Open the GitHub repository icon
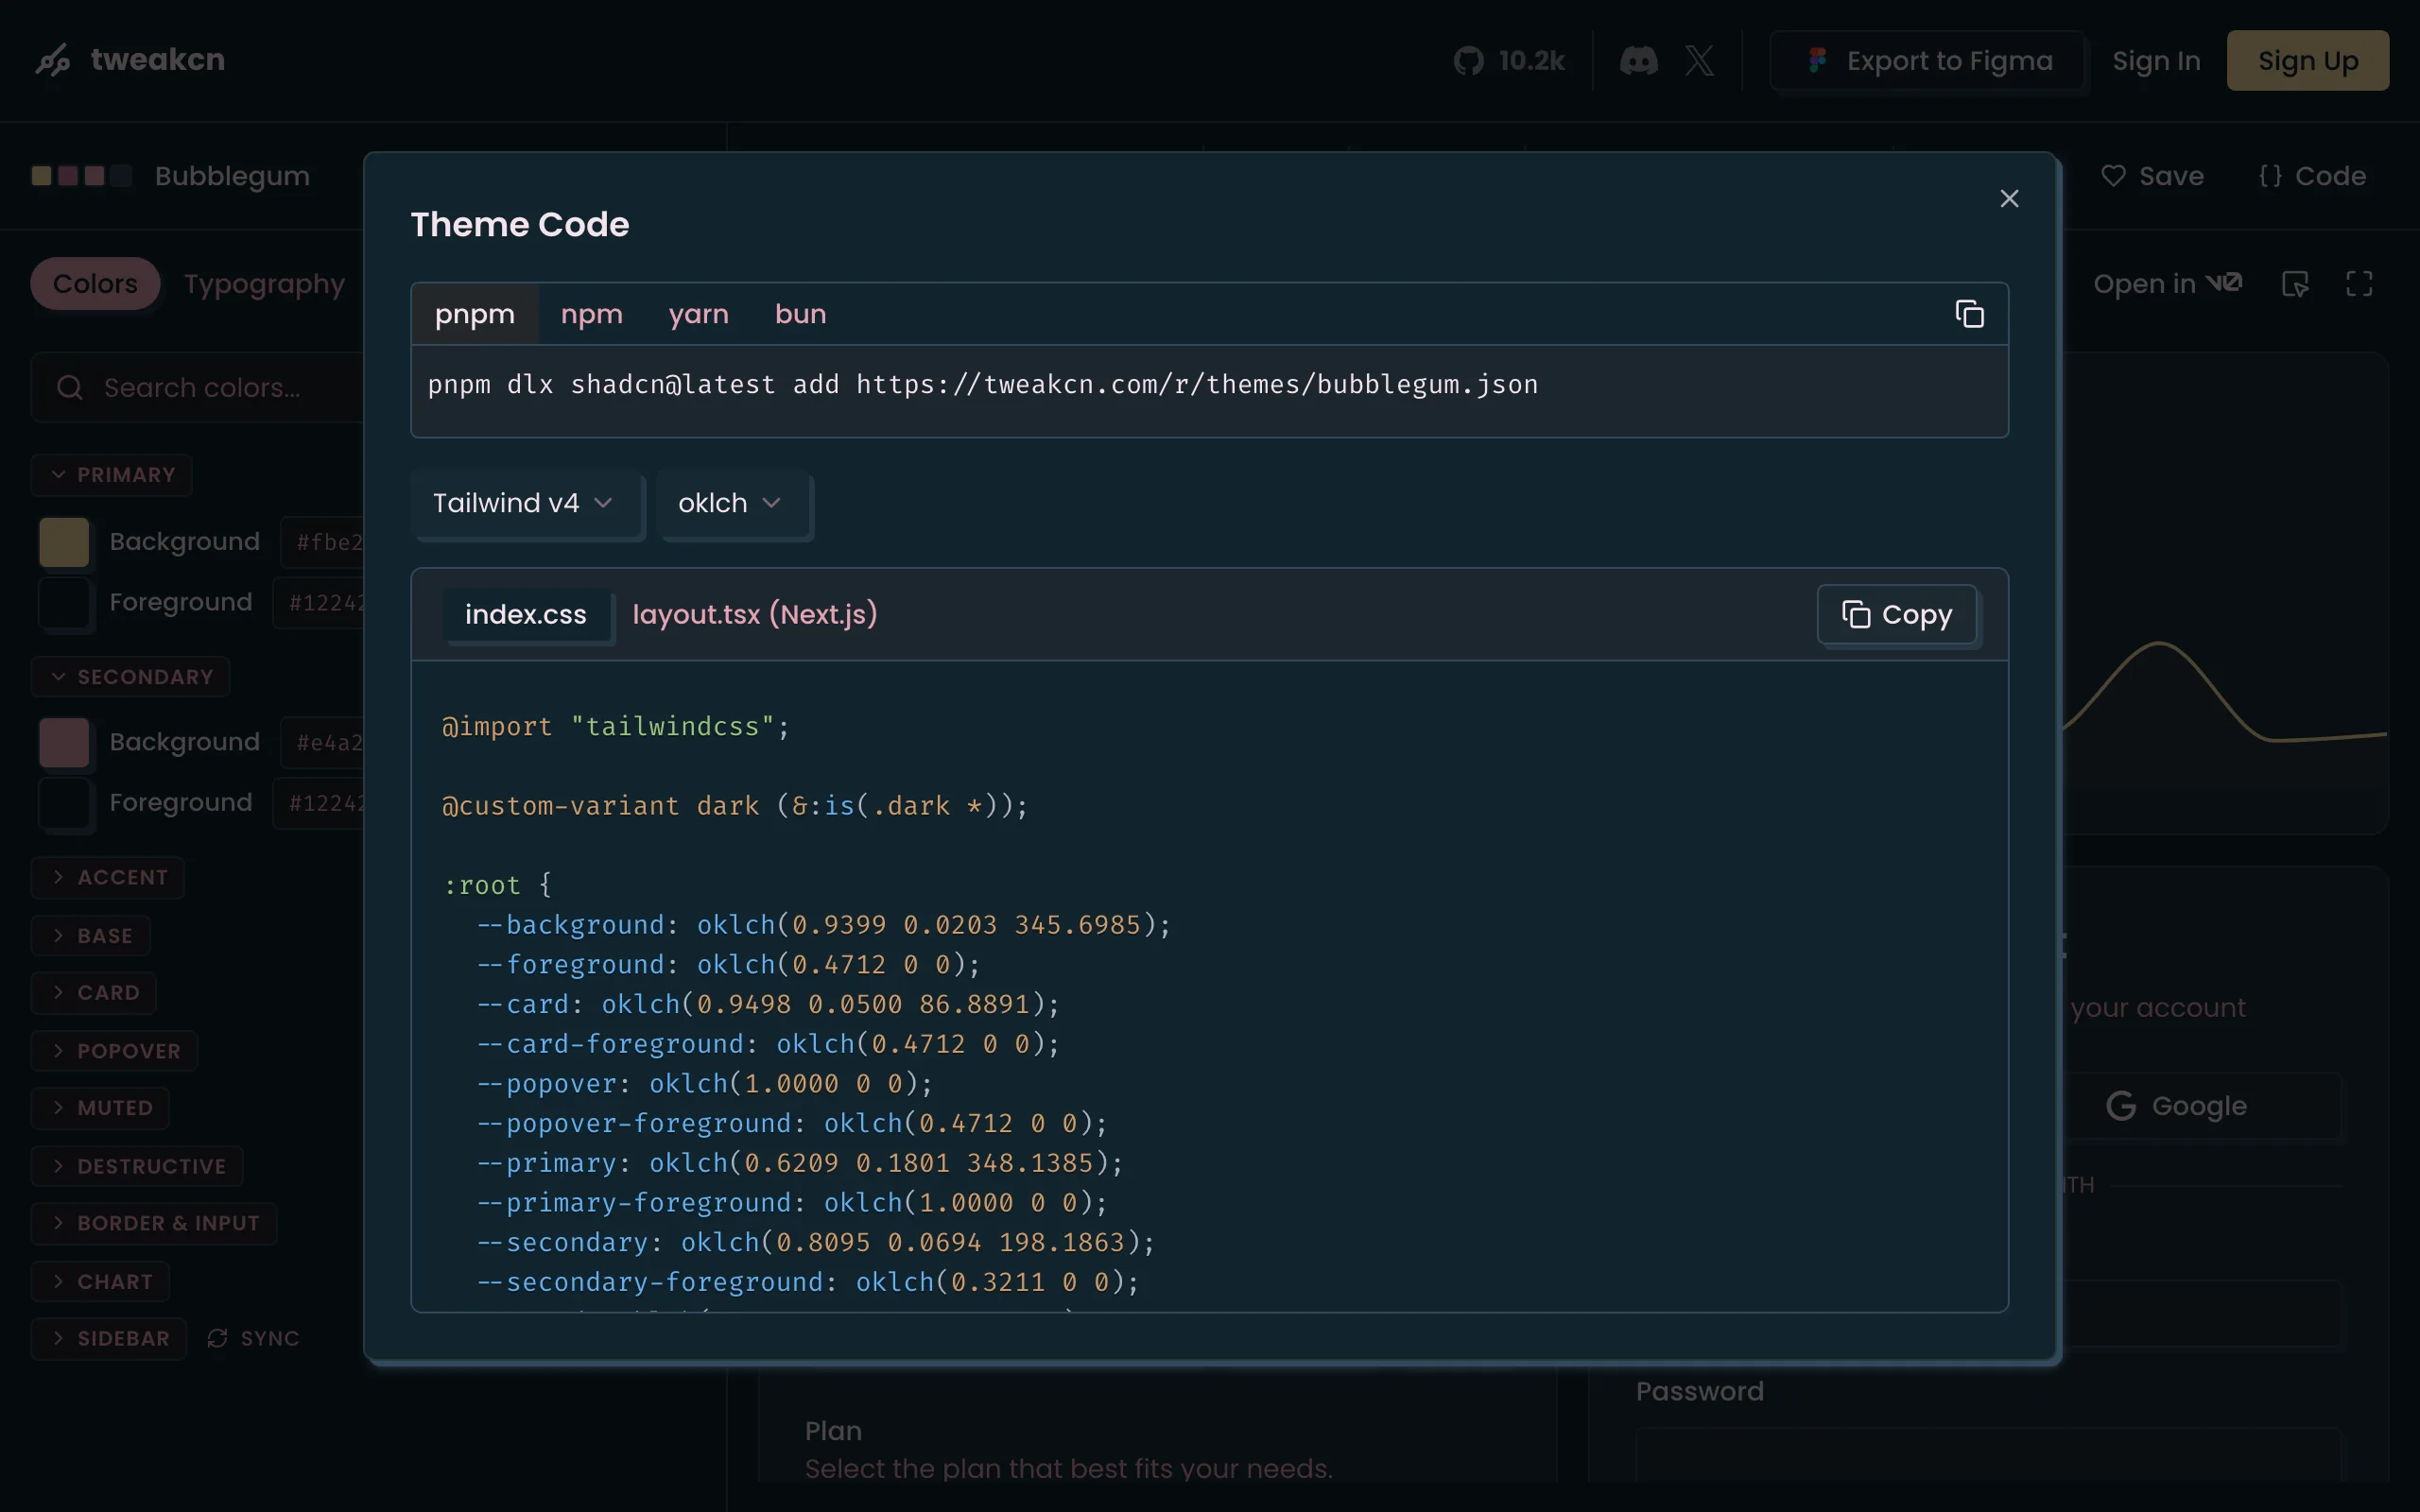2420x1512 pixels. point(1468,61)
